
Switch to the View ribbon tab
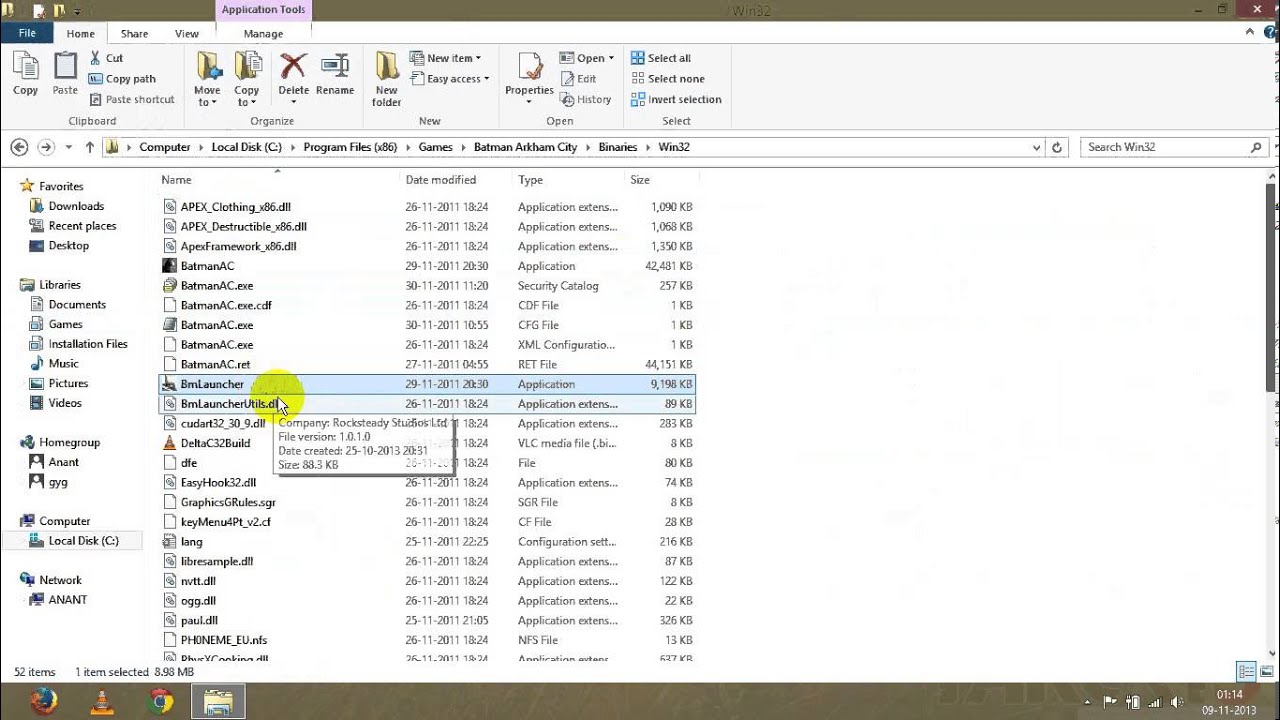(187, 33)
